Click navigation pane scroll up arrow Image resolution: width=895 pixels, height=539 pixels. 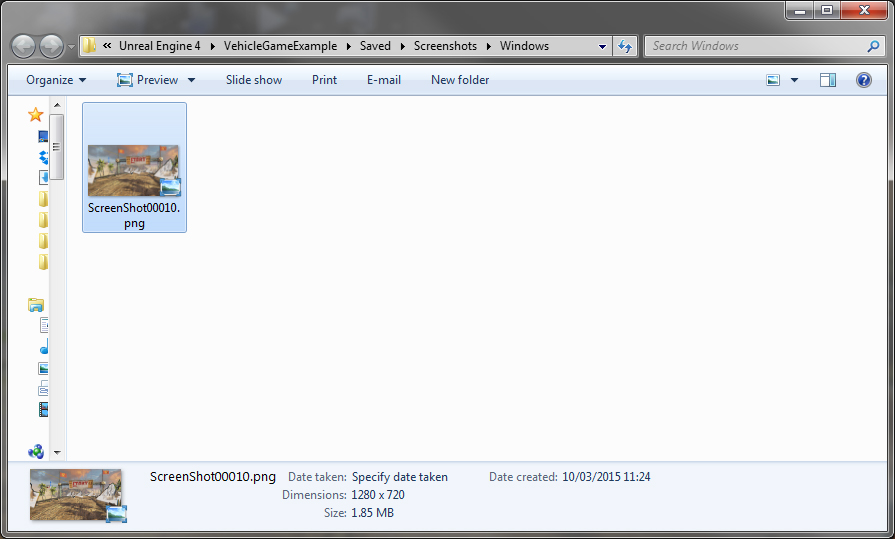pyautogui.click(x=57, y=105)
